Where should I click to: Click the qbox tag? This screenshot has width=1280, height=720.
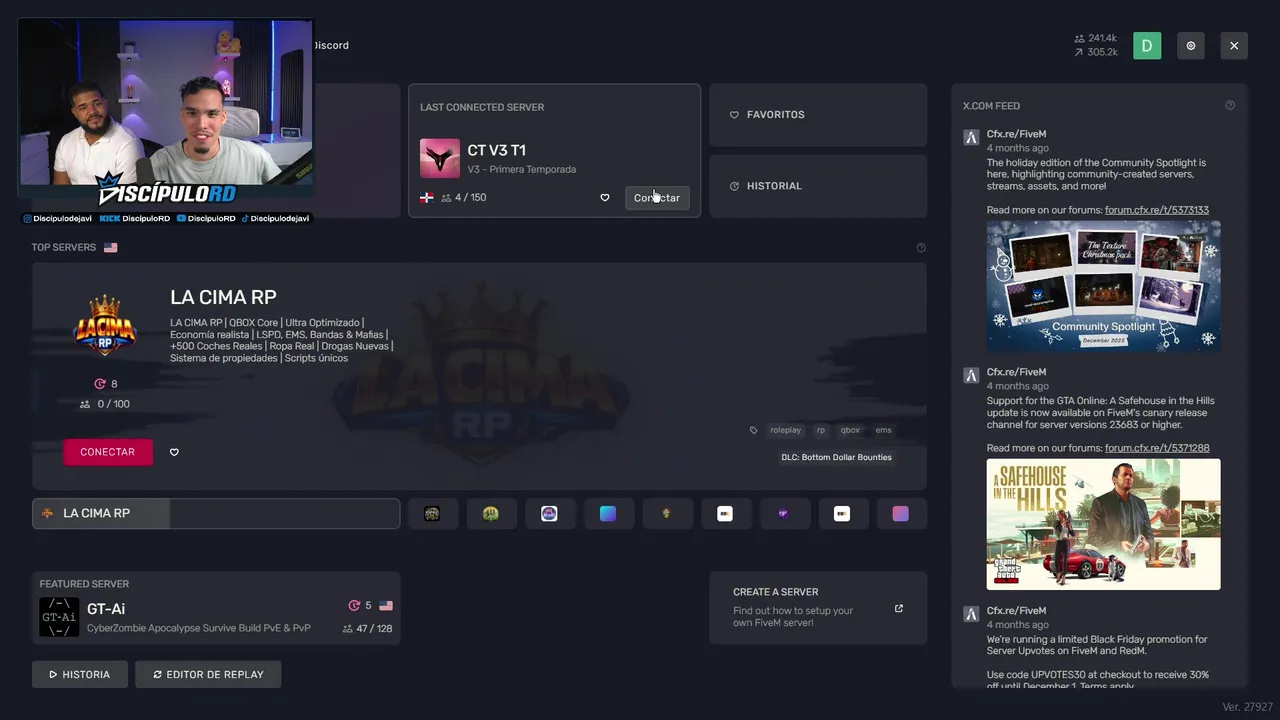[x=850, y=430]
